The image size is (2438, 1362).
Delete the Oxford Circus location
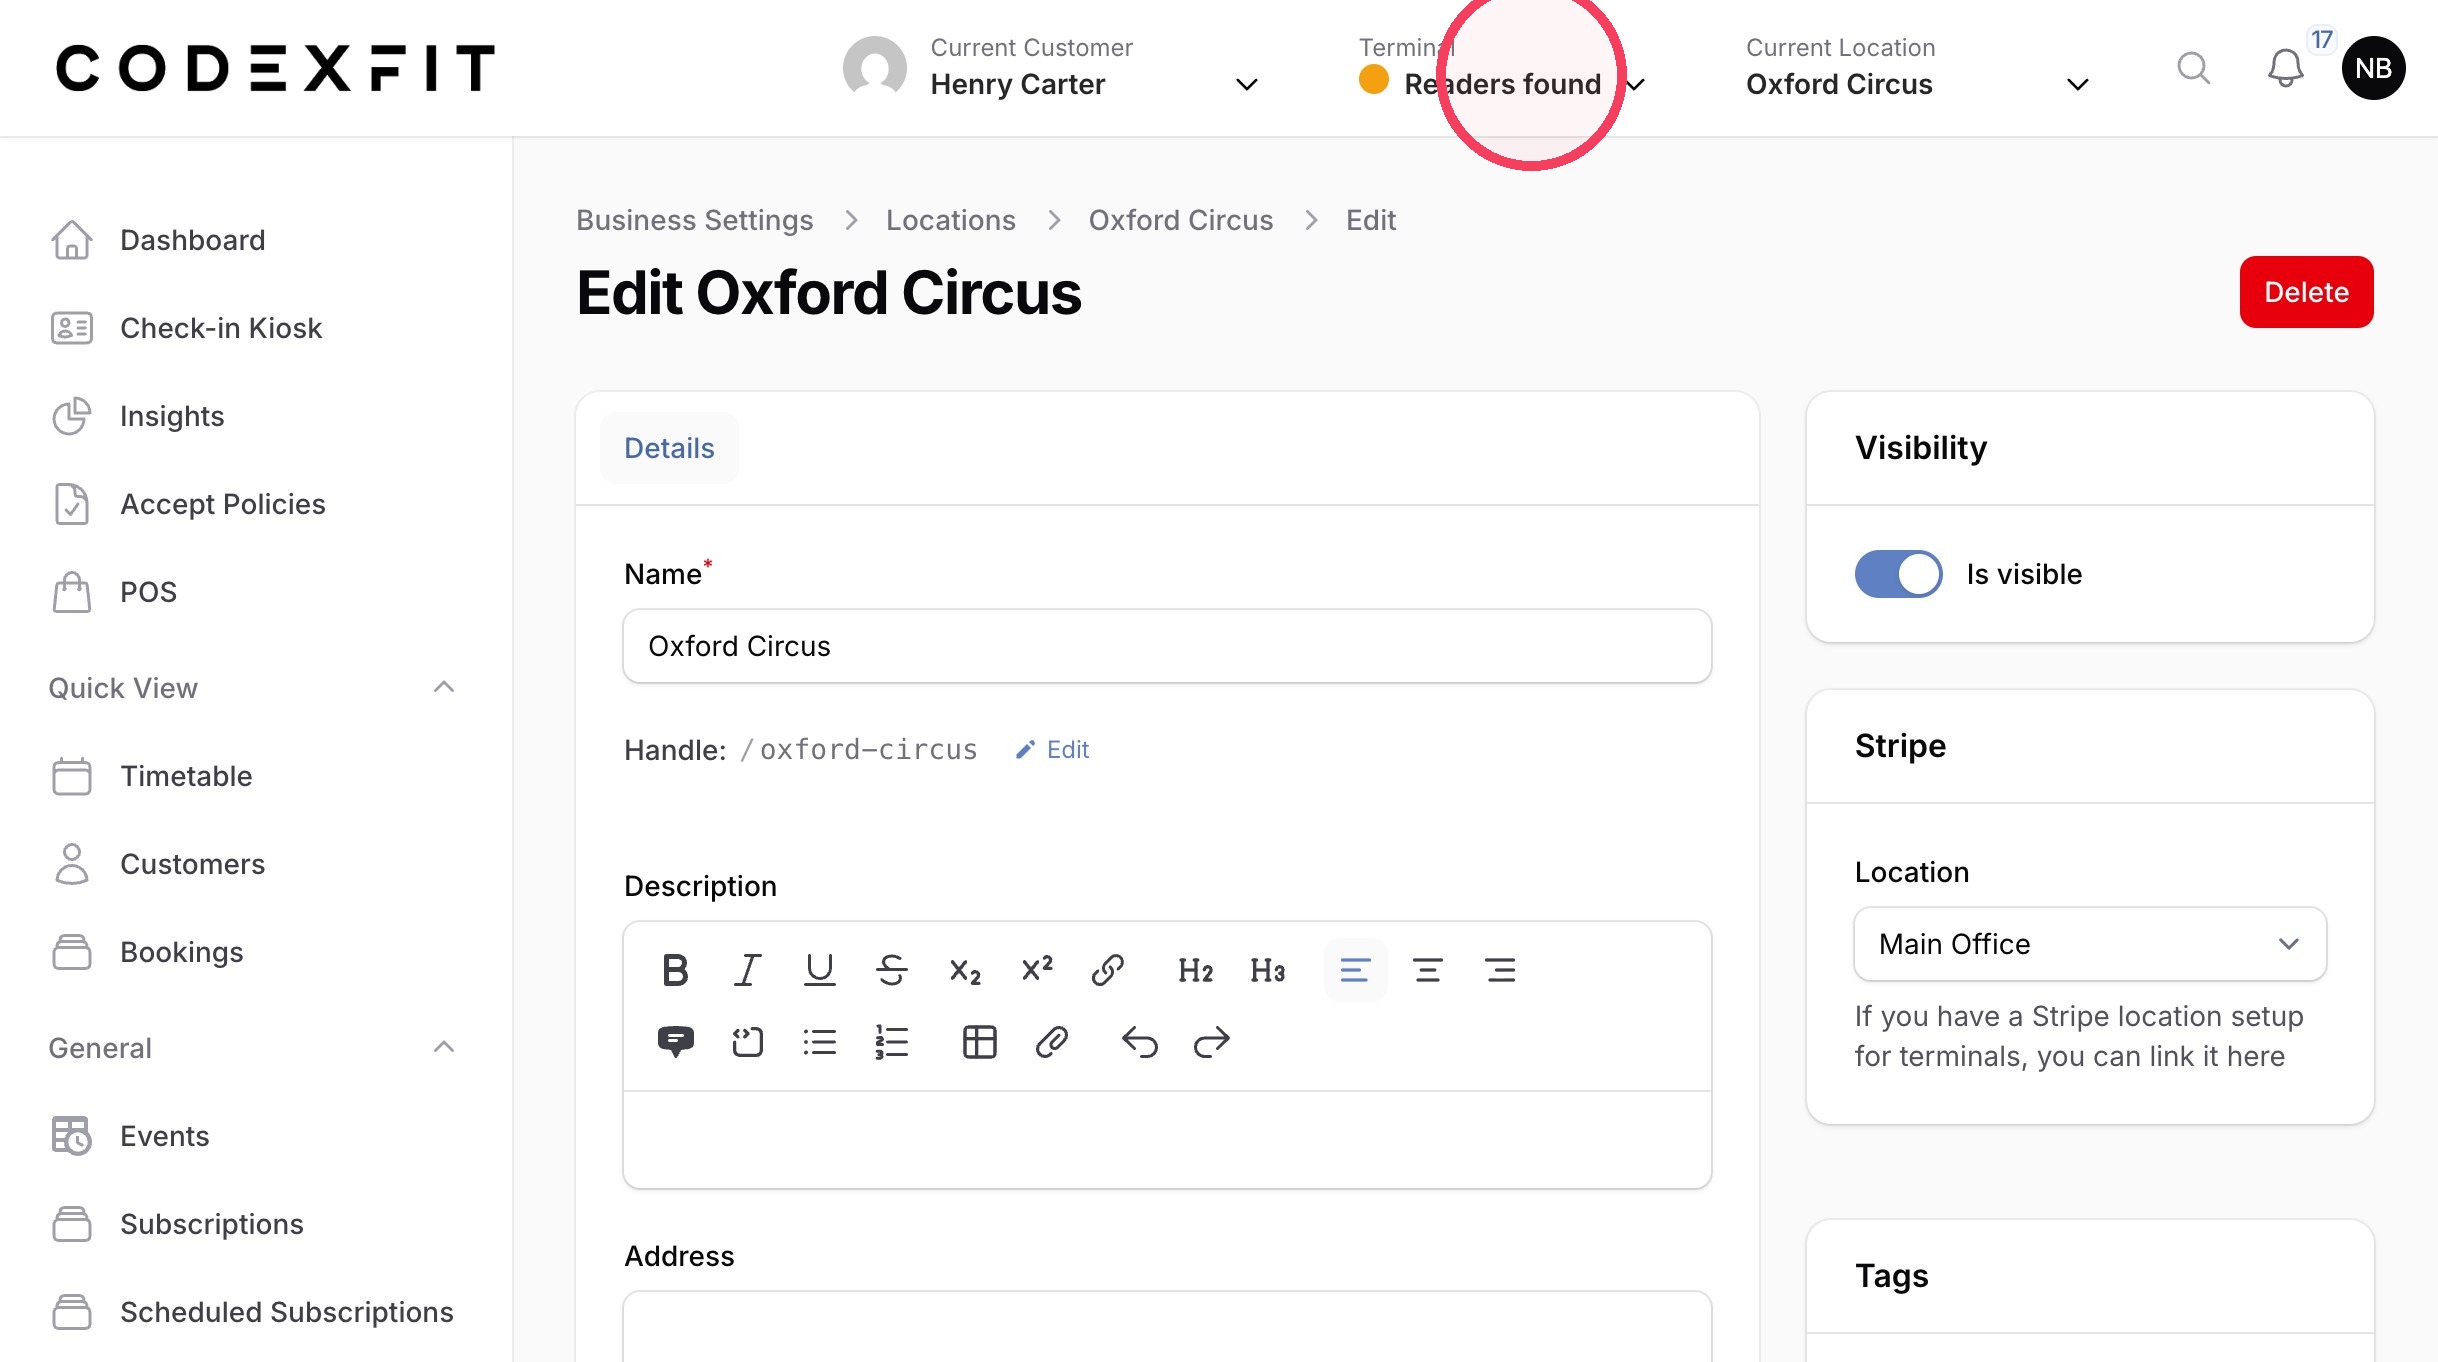tap(2306, 292)
